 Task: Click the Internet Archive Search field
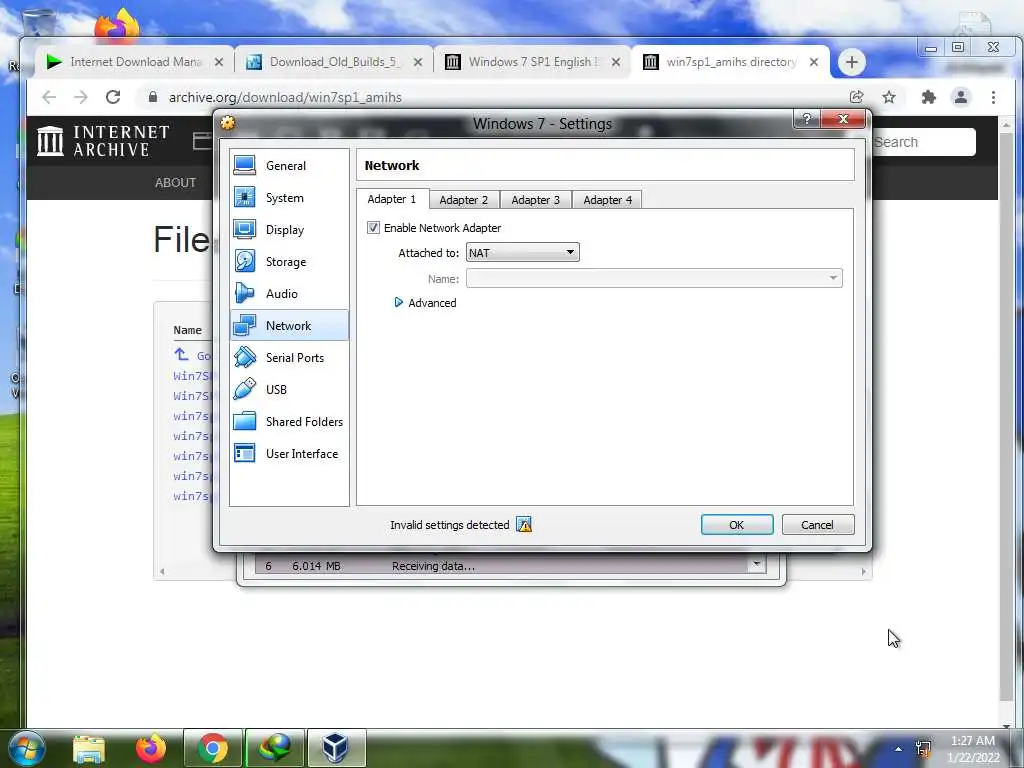[923, 142]
